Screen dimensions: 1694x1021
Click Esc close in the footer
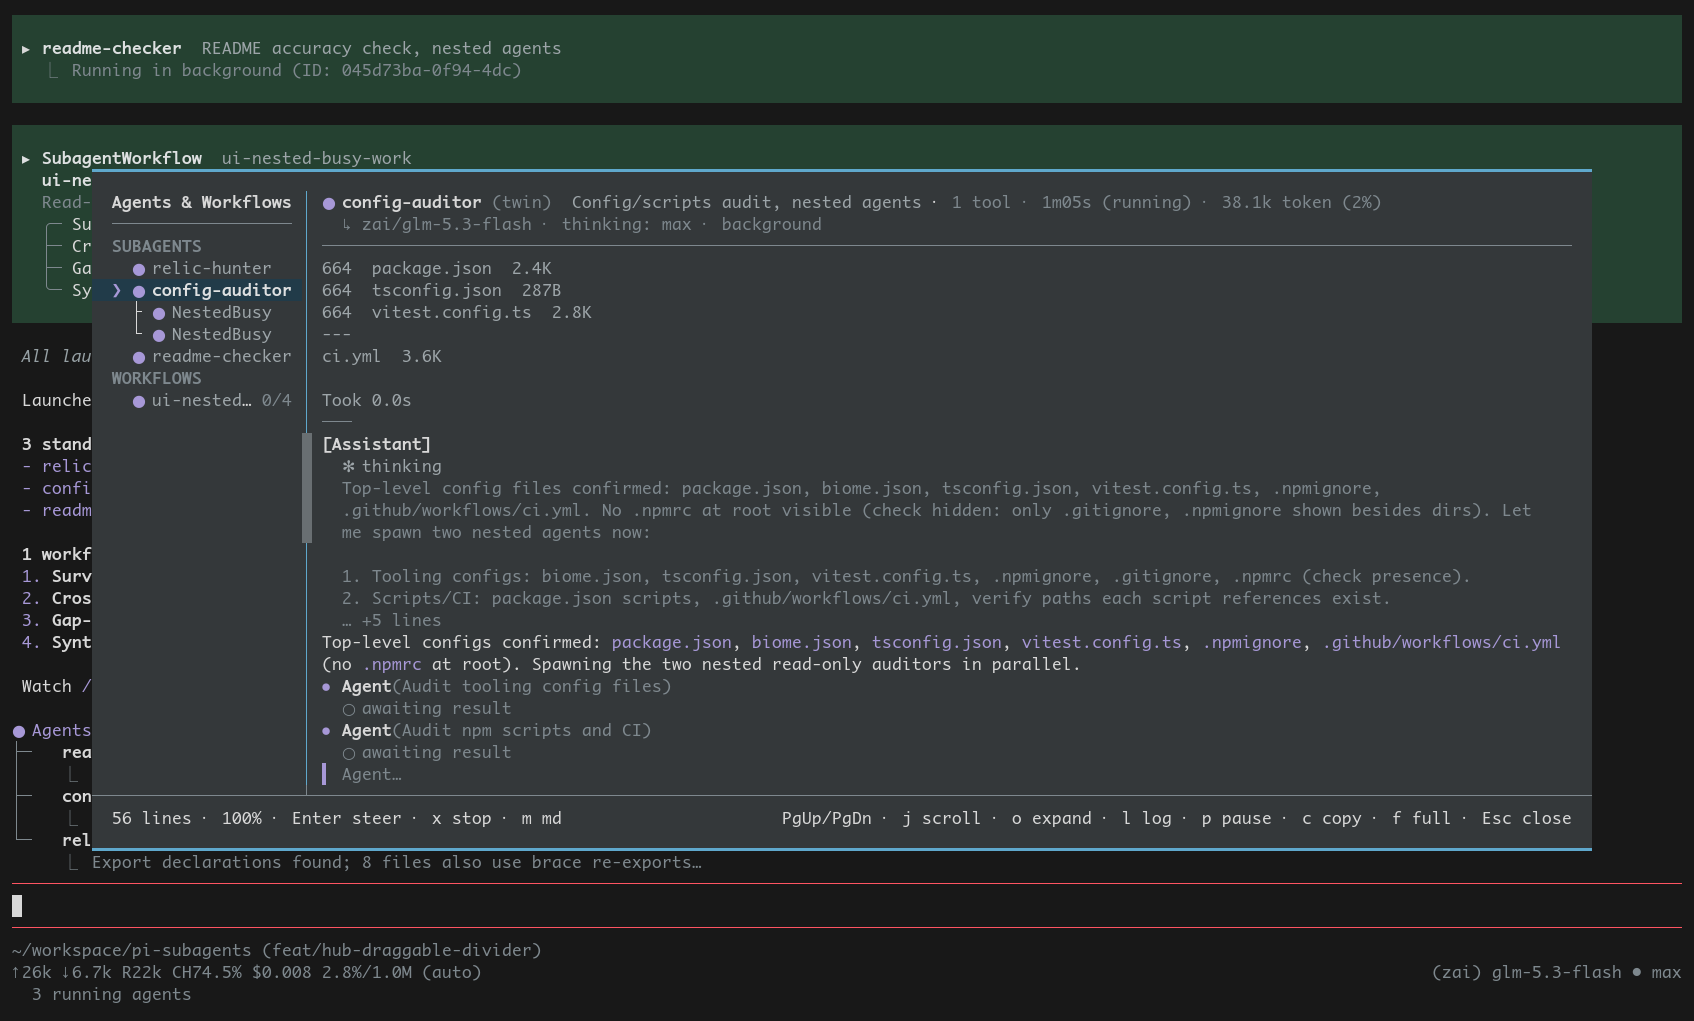1526,818
